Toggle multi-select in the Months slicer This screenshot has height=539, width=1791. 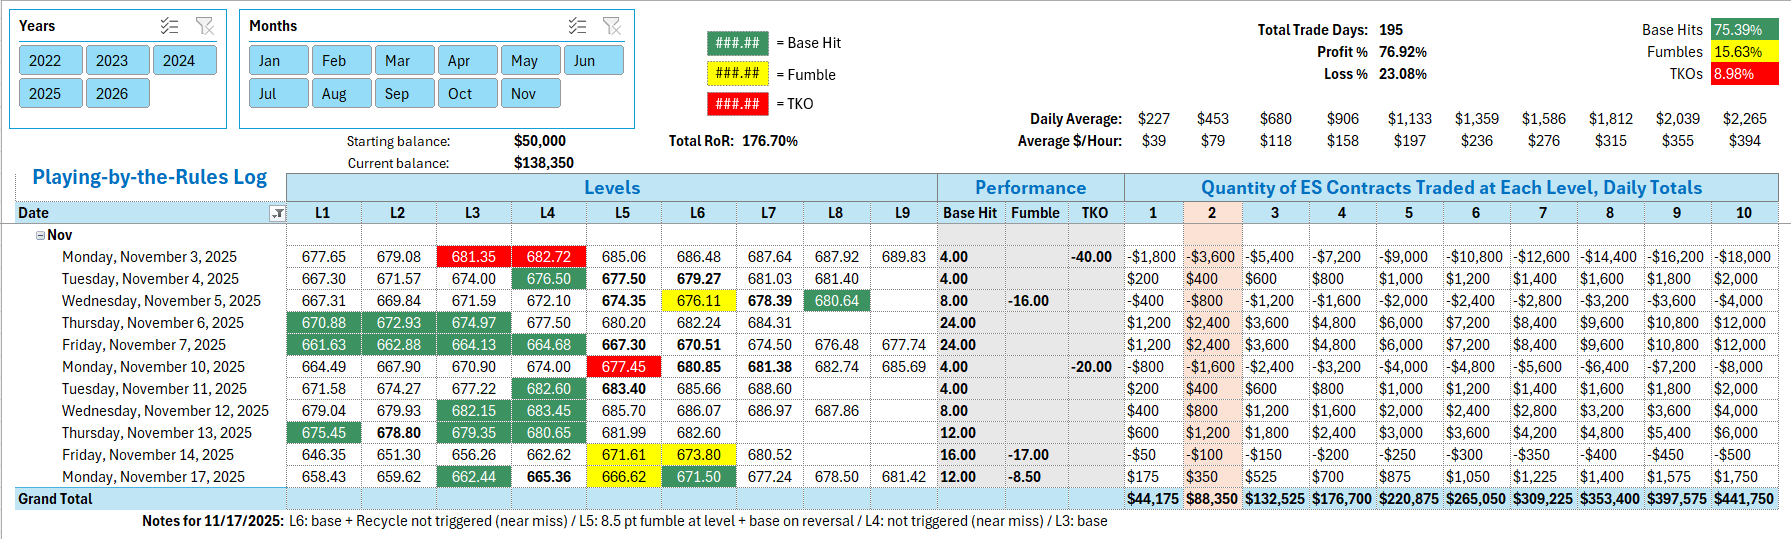pyautogui.click(x=578, y=26)
